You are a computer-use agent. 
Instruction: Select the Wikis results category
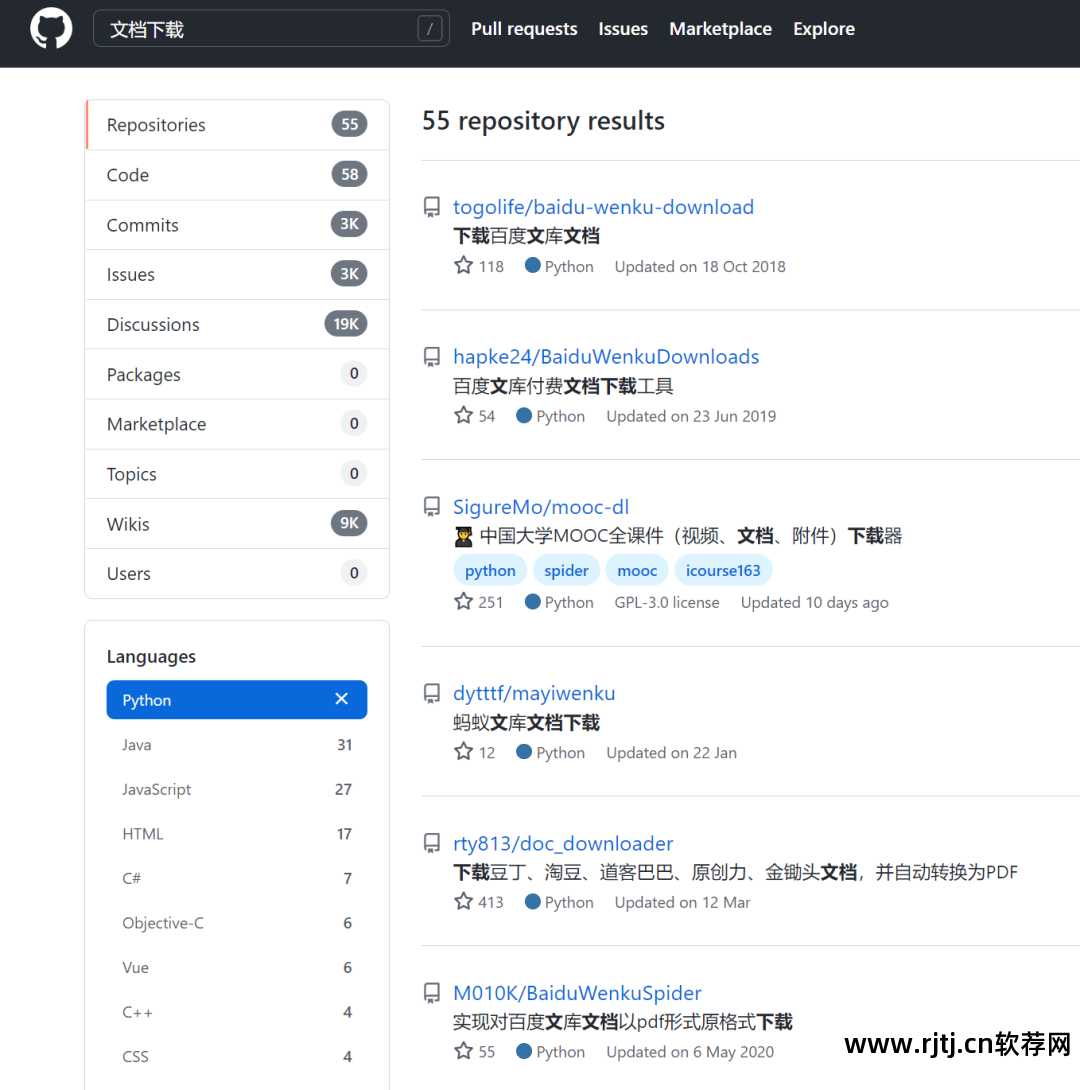tap(237, 524)
